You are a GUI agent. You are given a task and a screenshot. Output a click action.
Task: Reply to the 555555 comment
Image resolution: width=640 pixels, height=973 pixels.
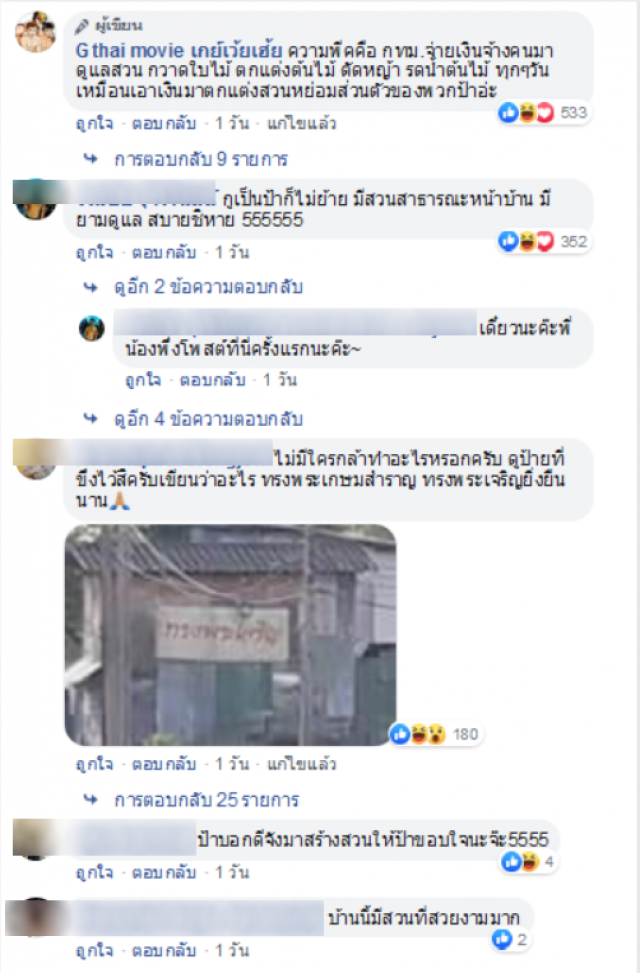[164, 253]
